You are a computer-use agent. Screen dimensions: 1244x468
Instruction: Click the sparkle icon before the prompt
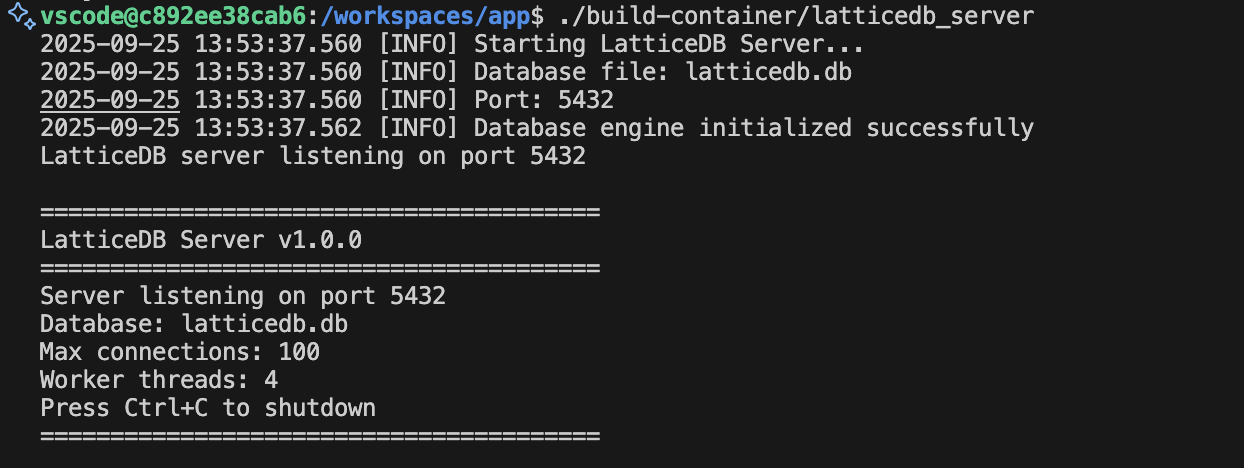pos(22,15)
